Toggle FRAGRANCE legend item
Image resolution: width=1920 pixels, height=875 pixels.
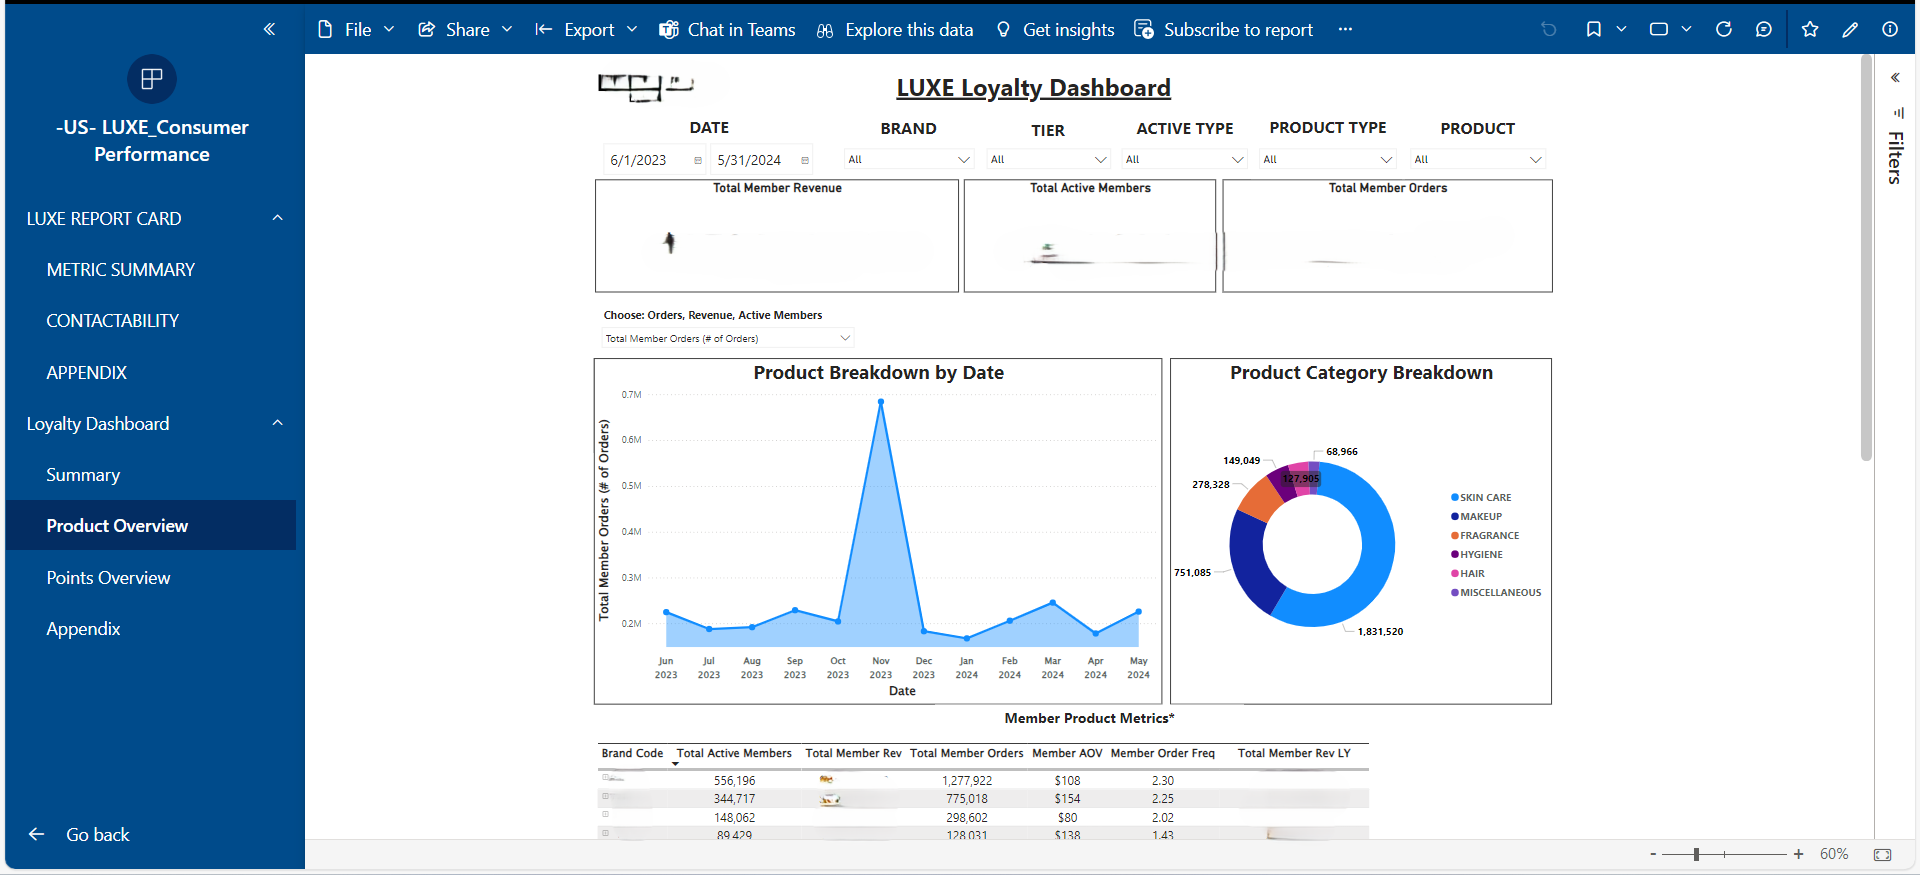click(1488, 535)
